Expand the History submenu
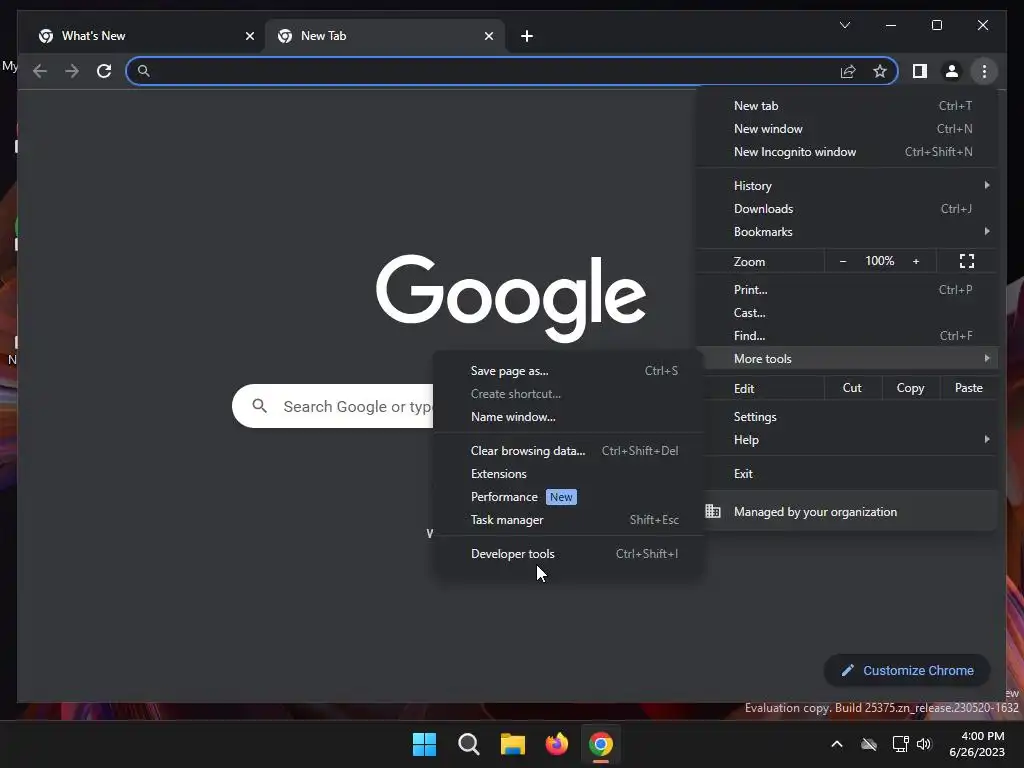The image size is (1024, 768). pyautogui.click(x=846, y=185)
